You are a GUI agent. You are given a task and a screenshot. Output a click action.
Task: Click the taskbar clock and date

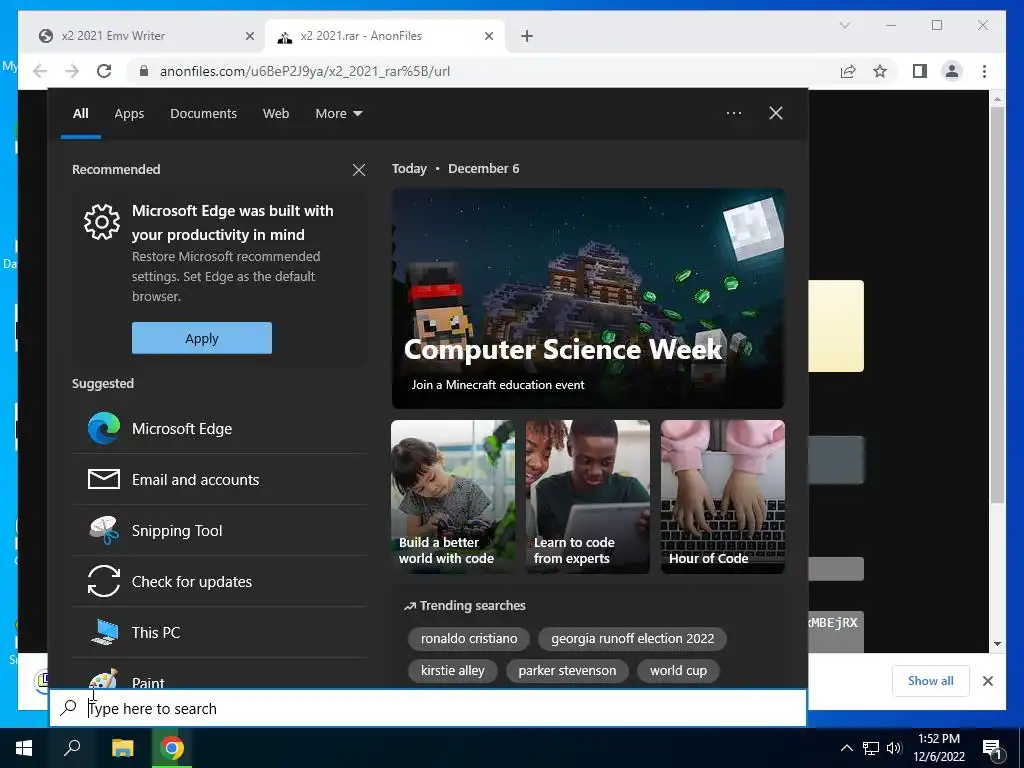tap(939, 748)
